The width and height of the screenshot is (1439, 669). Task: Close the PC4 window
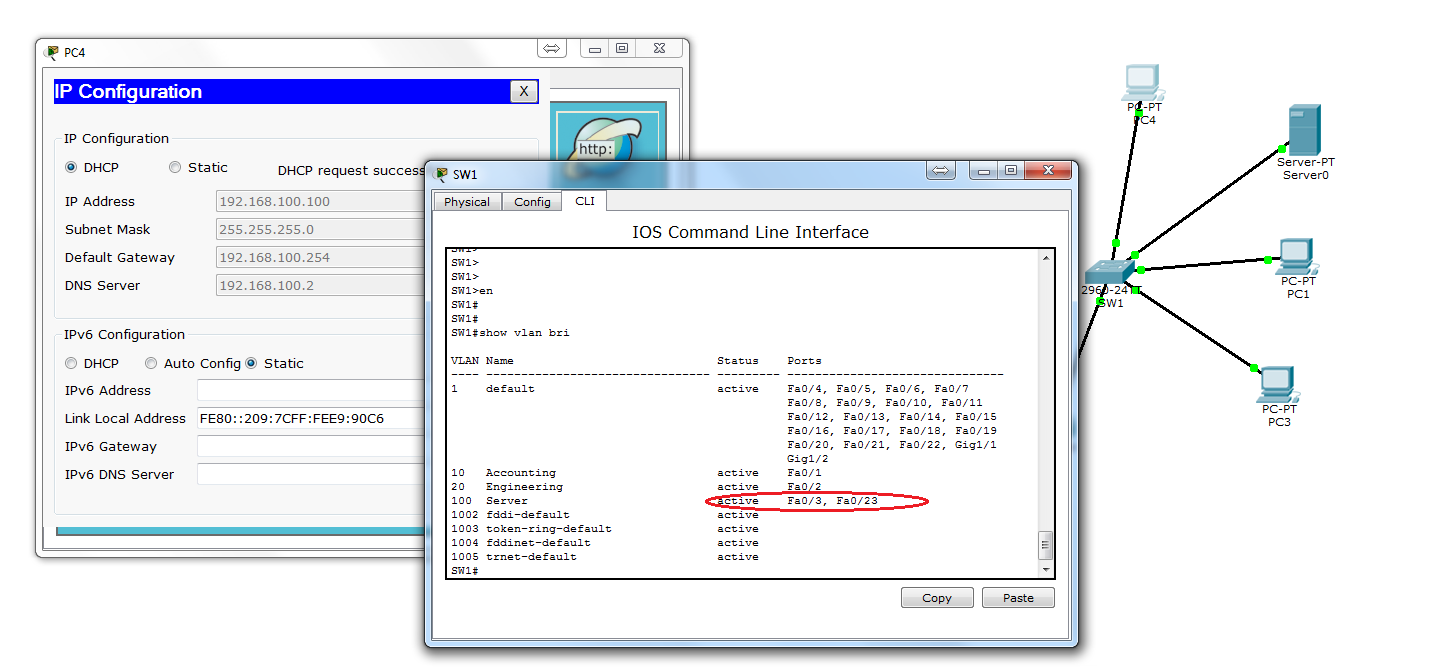[x=659, y=48]
